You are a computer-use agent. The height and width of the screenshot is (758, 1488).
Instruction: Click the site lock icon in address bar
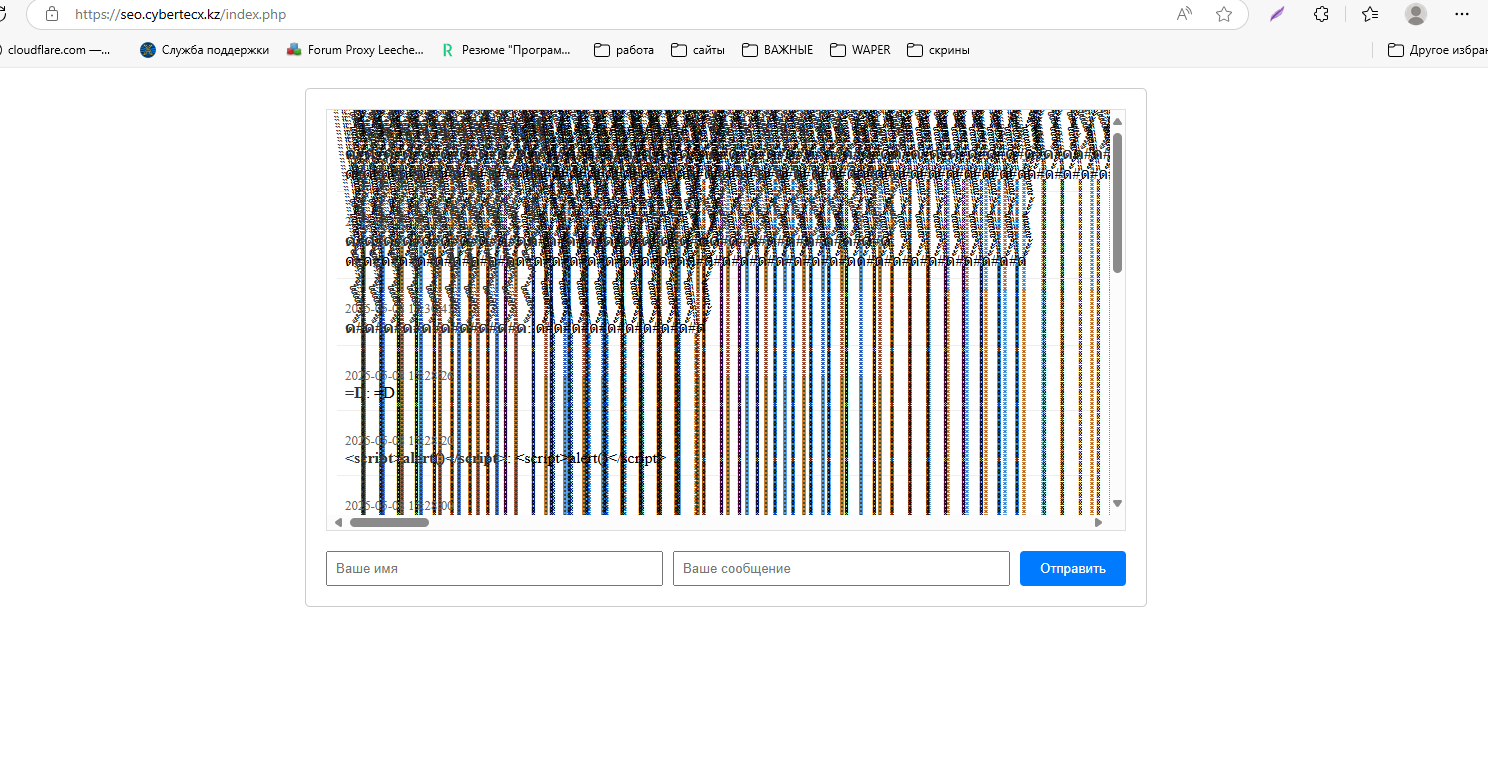pyautogui.click(x=52, y=14)
